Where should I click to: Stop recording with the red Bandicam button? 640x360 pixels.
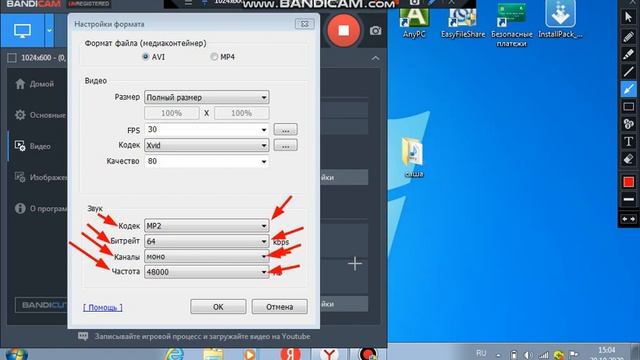pos(343,30)
